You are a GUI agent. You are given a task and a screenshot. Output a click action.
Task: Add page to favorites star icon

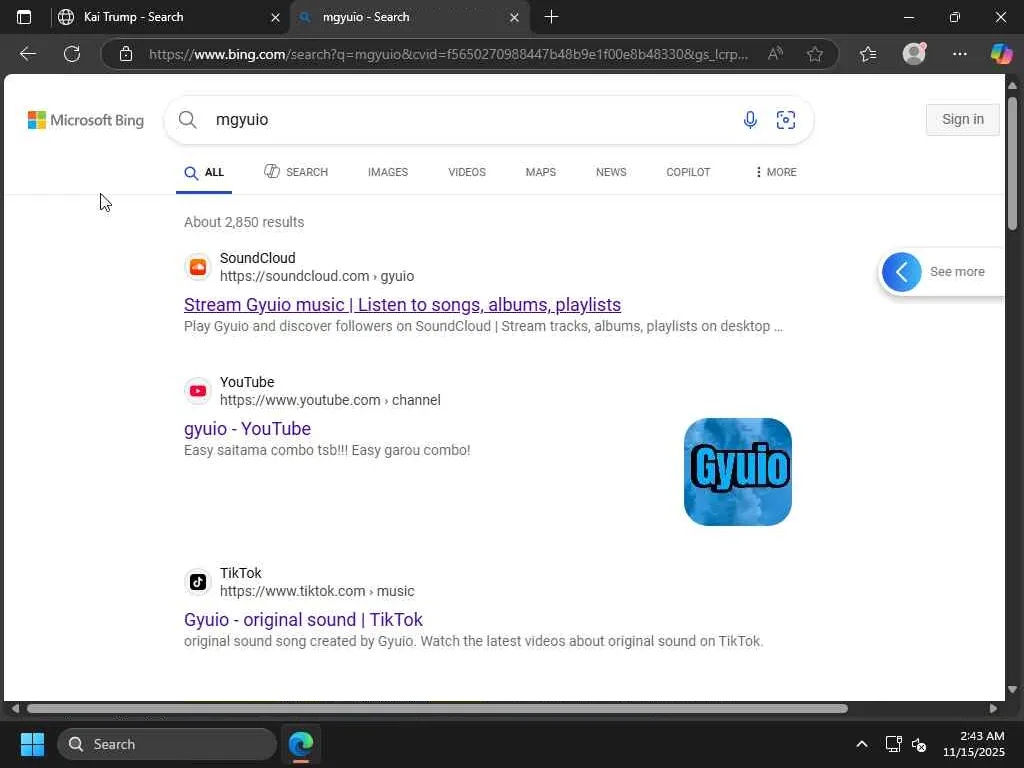coord(814,54)
